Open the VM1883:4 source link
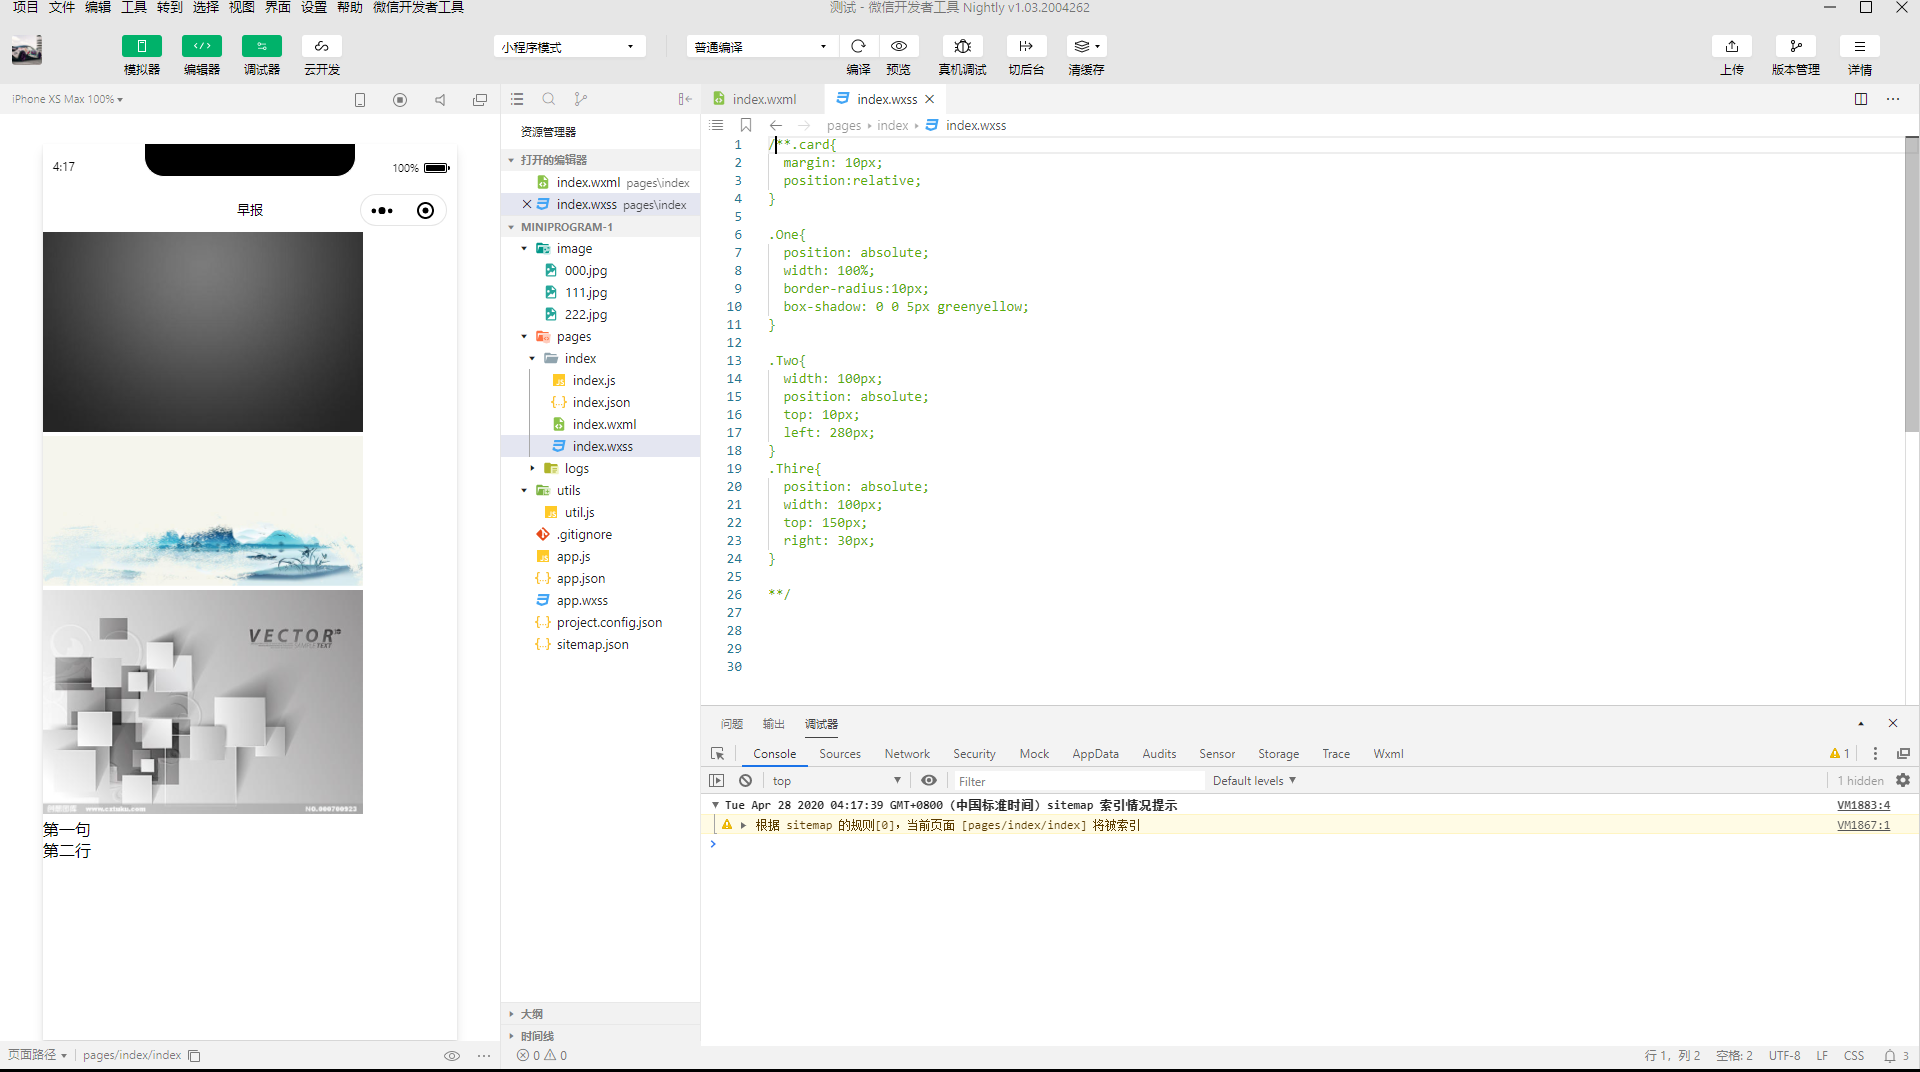The width and height of the screenshot is (1920, 1072). (x=1863, y=805)
